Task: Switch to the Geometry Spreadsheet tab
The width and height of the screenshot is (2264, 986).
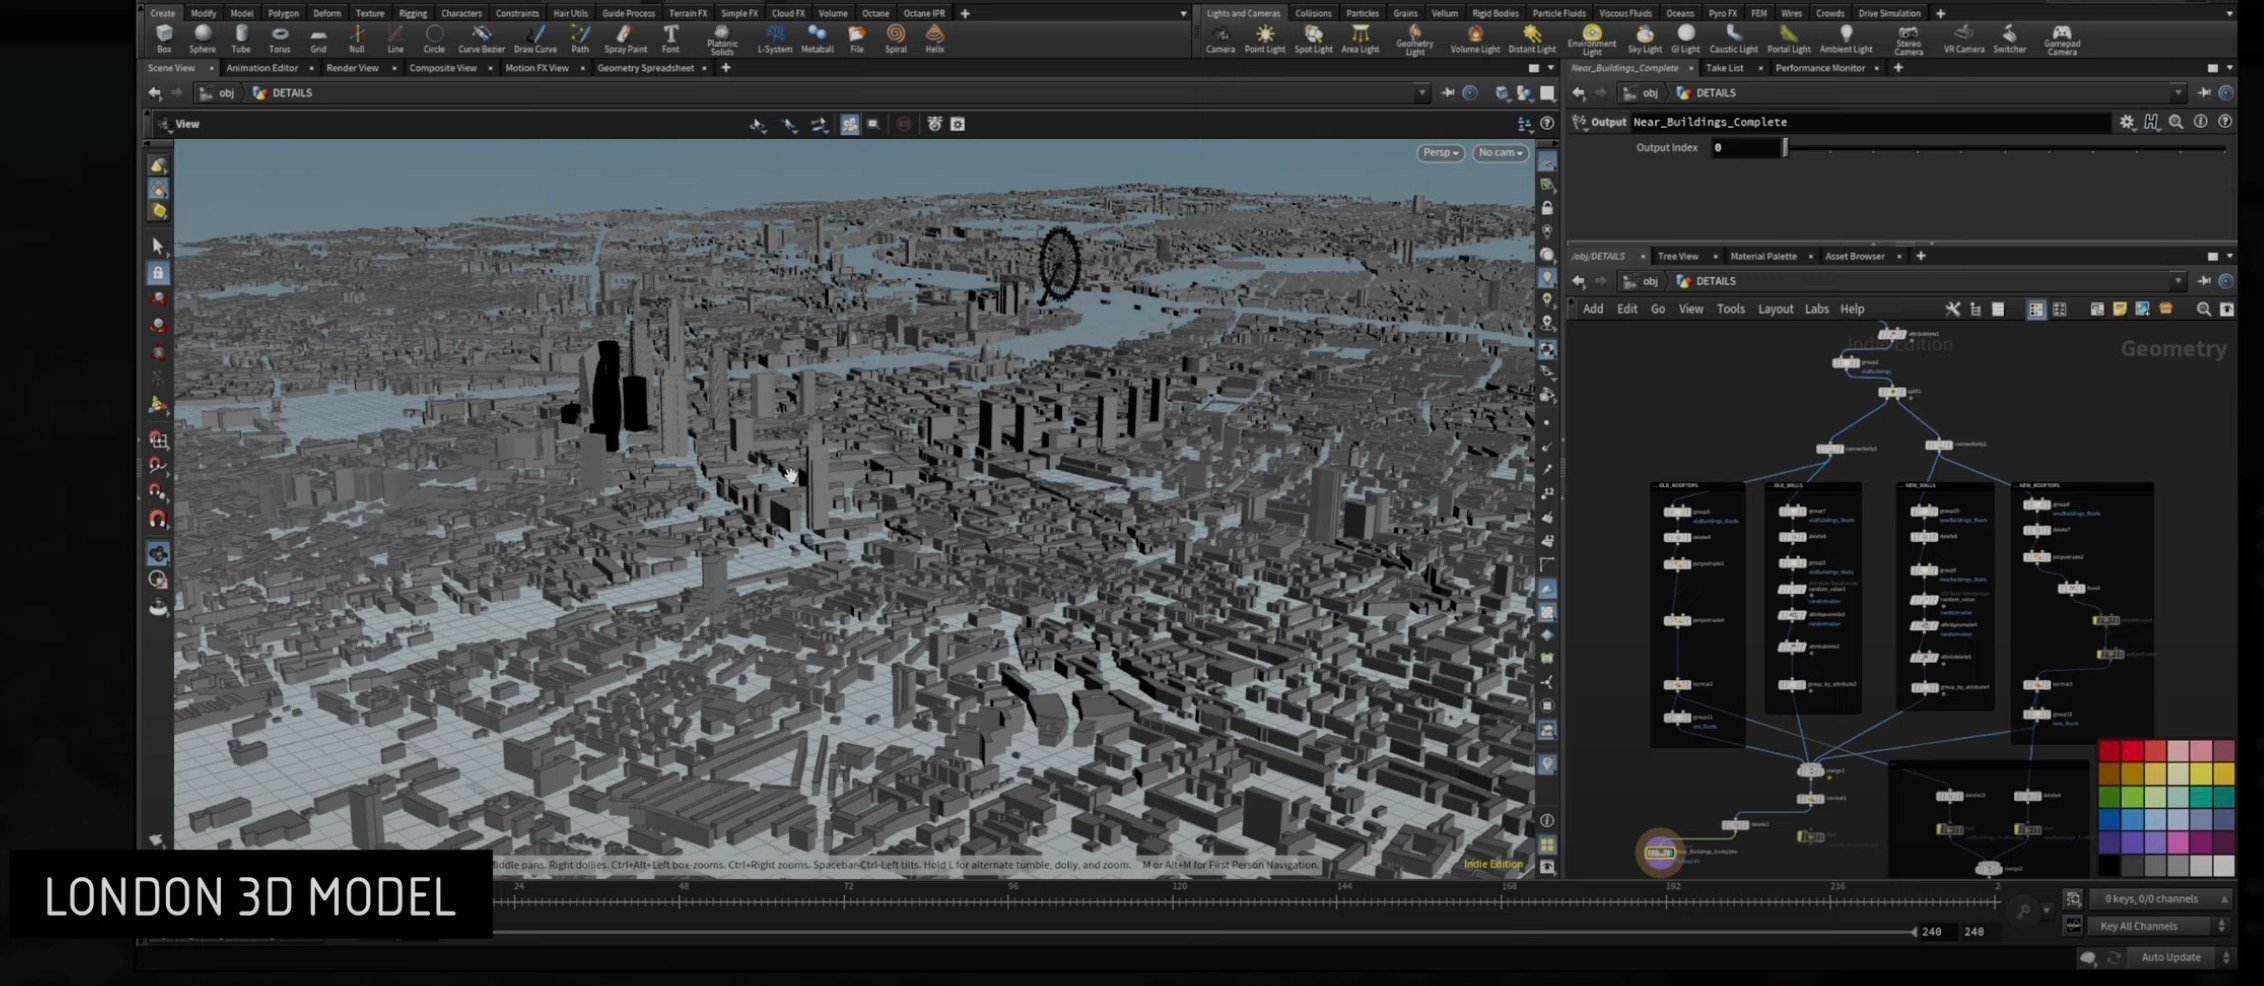Action: (645, 68)
